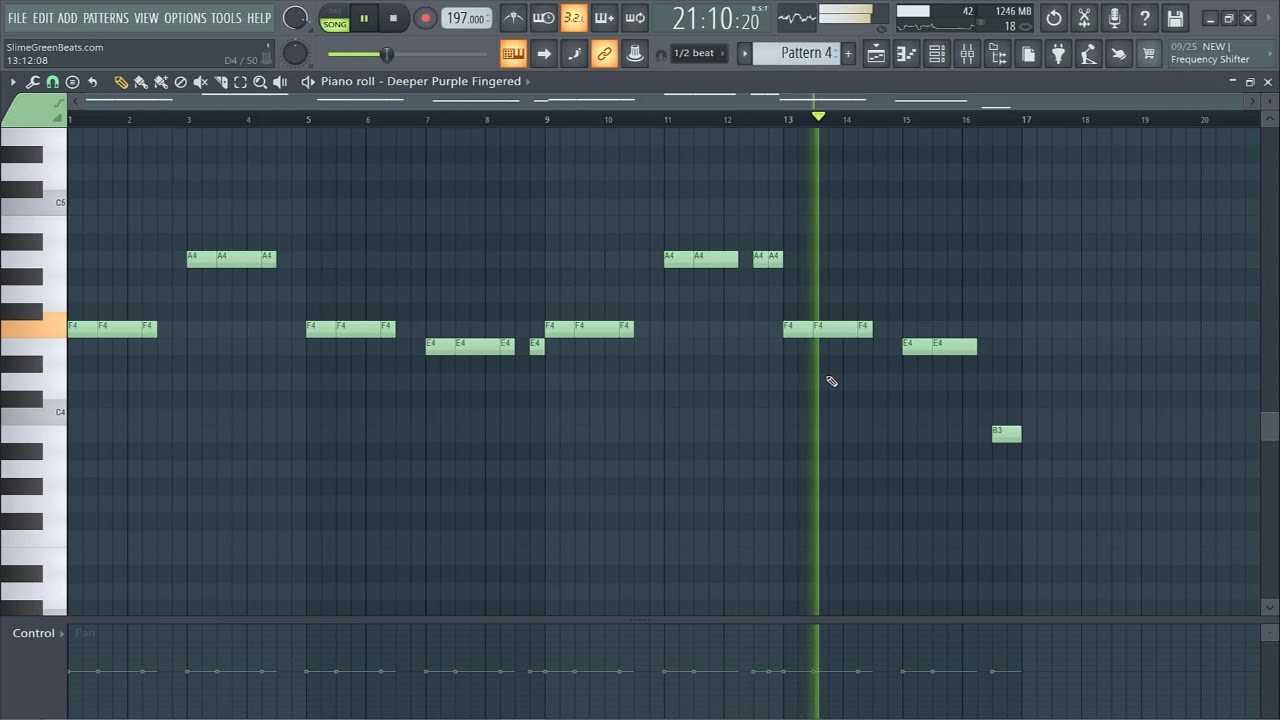The height and width of the screenshot is (720, 1280).
Task: Select the Draw tool in the piano roll toolbar
Action: coord(121,82)
